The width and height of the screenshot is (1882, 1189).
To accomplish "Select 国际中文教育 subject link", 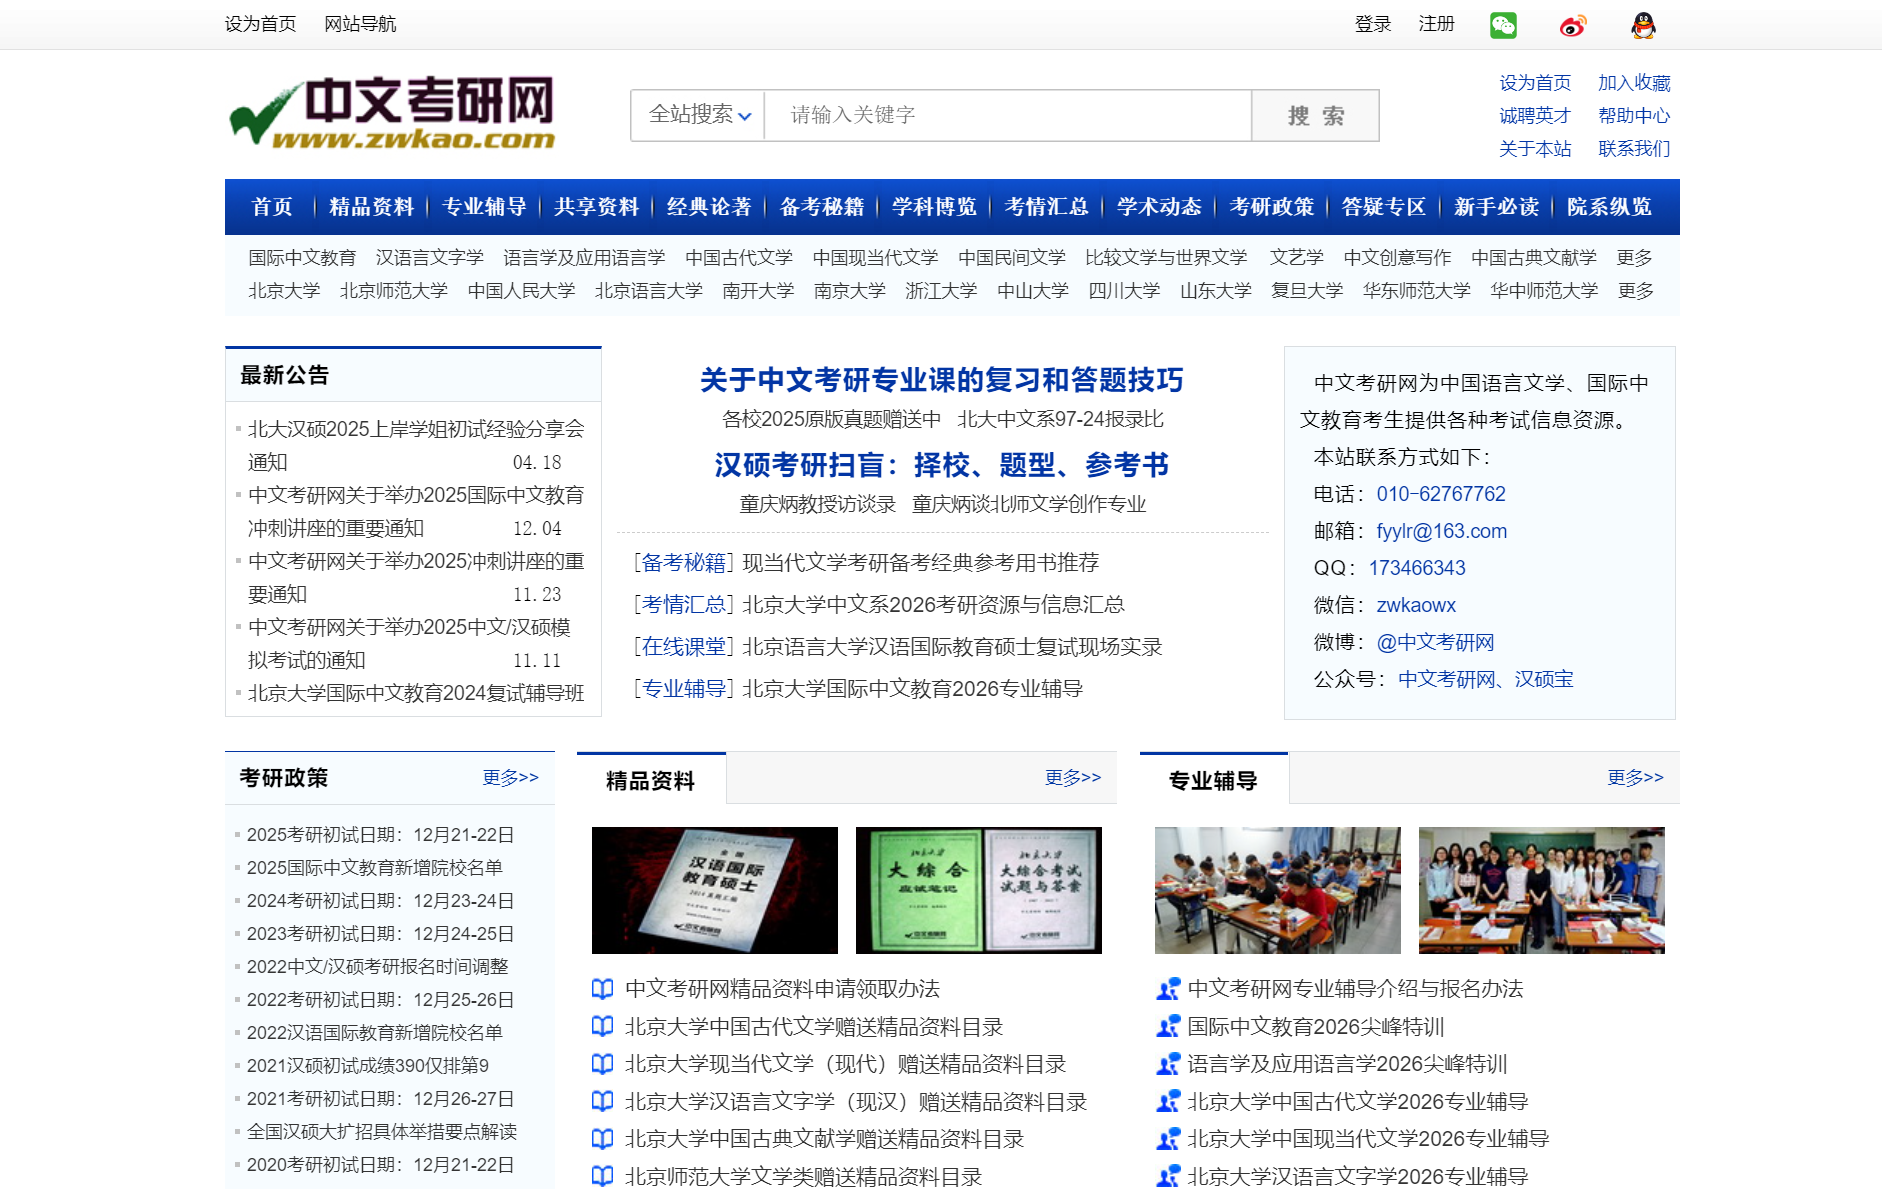I will click(x=302, y=258).
